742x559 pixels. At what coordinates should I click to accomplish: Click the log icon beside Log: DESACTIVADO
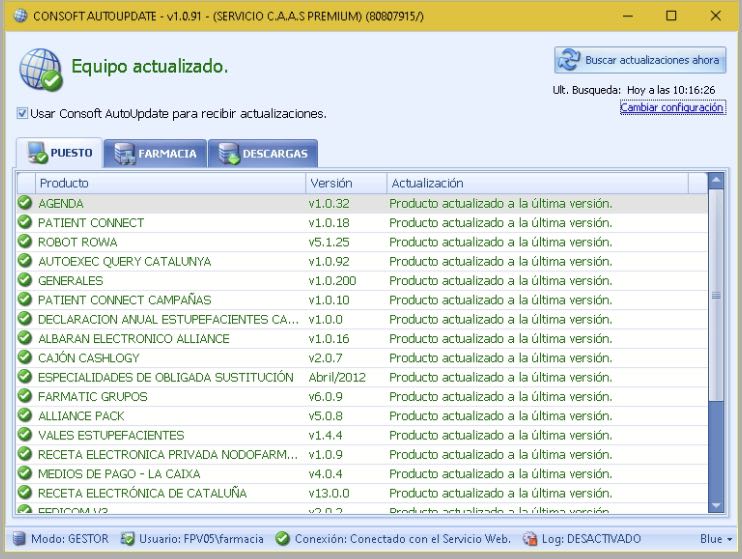point(530,539)
